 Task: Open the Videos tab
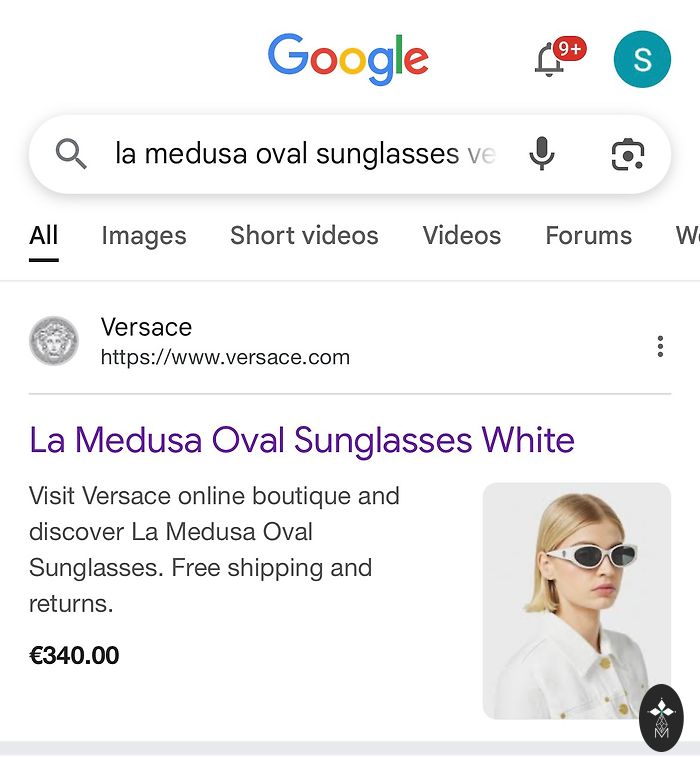[461, 236]
